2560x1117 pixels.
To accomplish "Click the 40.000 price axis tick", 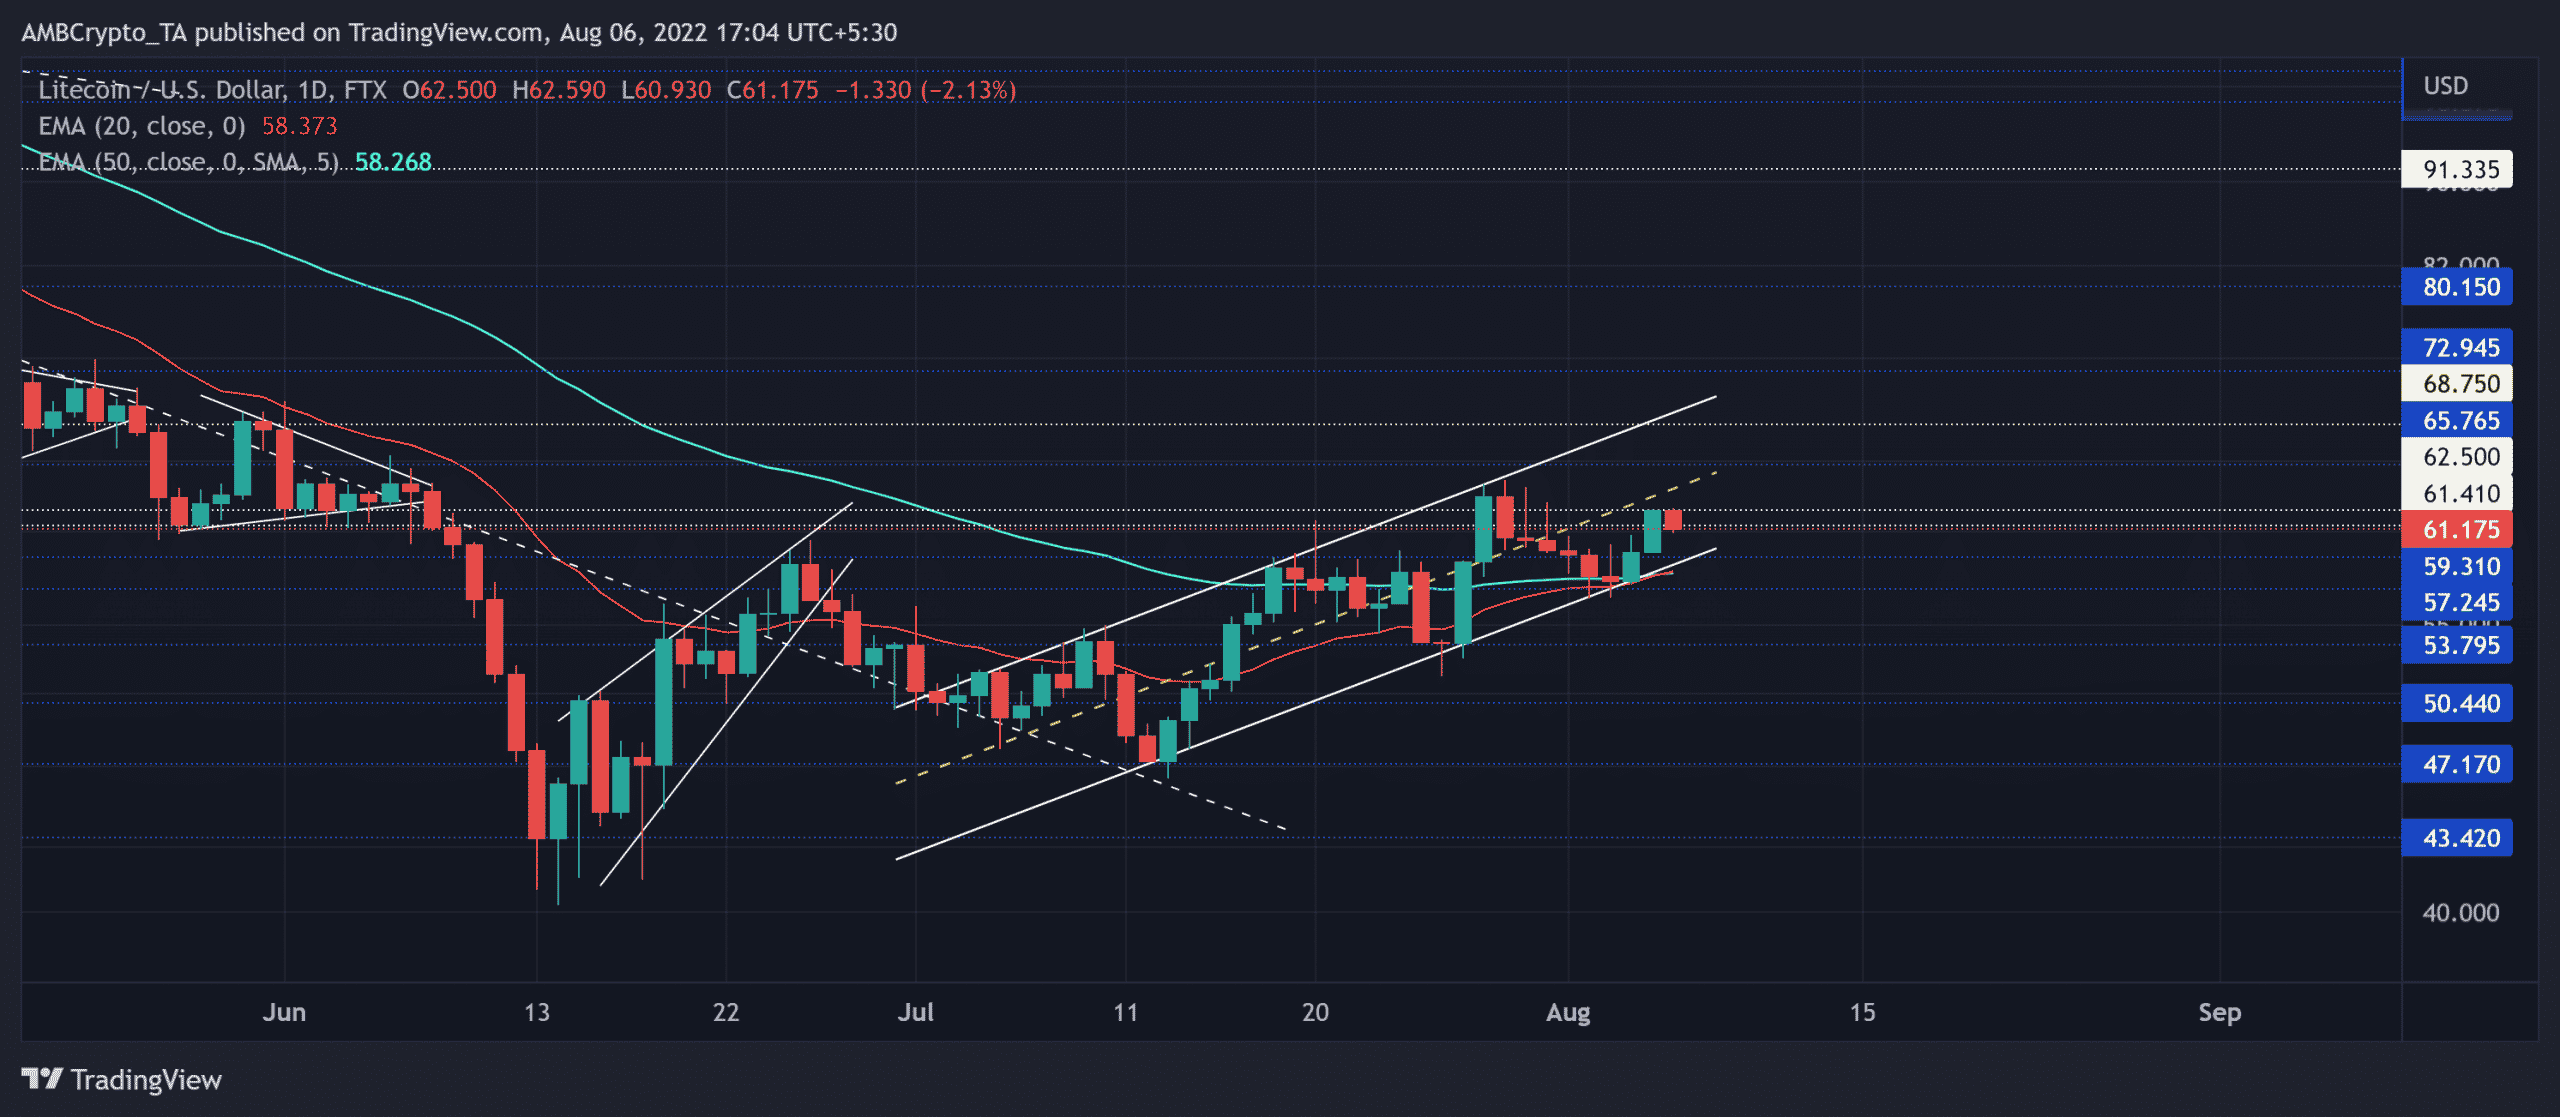I will [2460, 912].
